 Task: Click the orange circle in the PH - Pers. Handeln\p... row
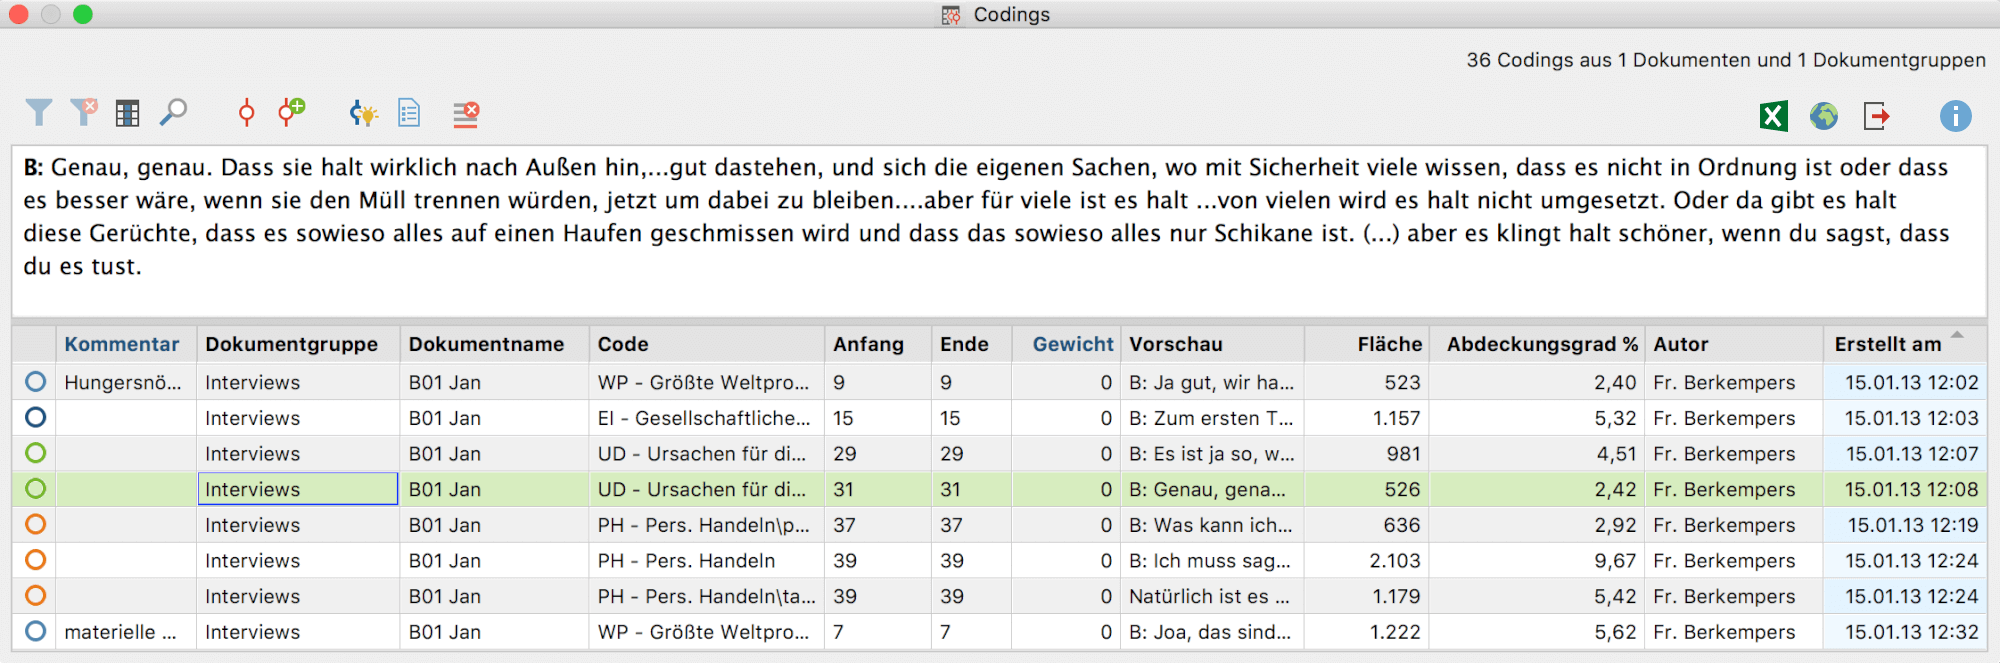[36, 524]
